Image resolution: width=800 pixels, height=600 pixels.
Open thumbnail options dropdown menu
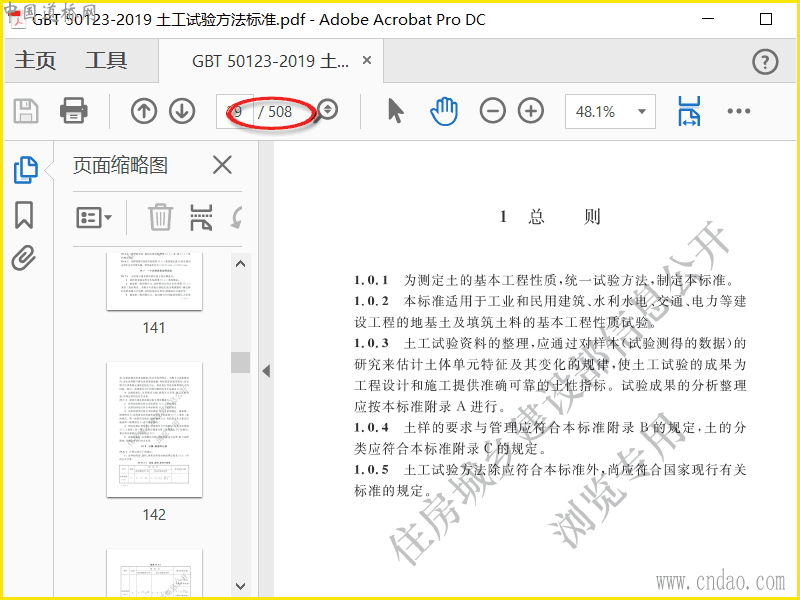(94, 218)
